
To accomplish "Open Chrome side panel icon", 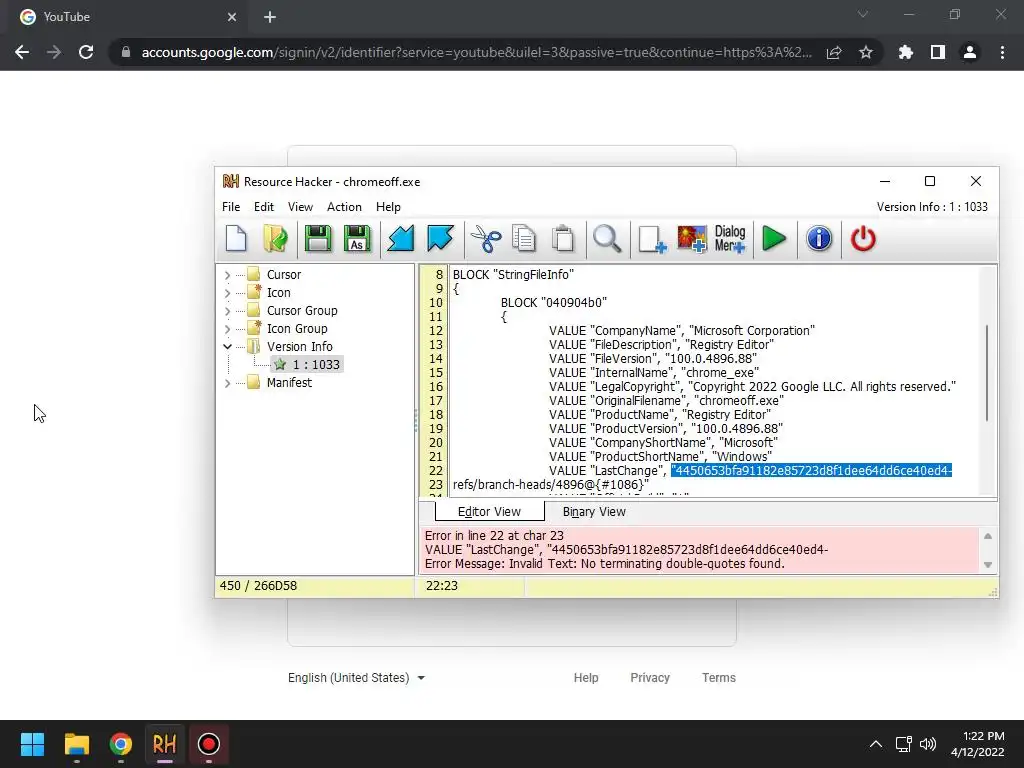I will 938,52.
